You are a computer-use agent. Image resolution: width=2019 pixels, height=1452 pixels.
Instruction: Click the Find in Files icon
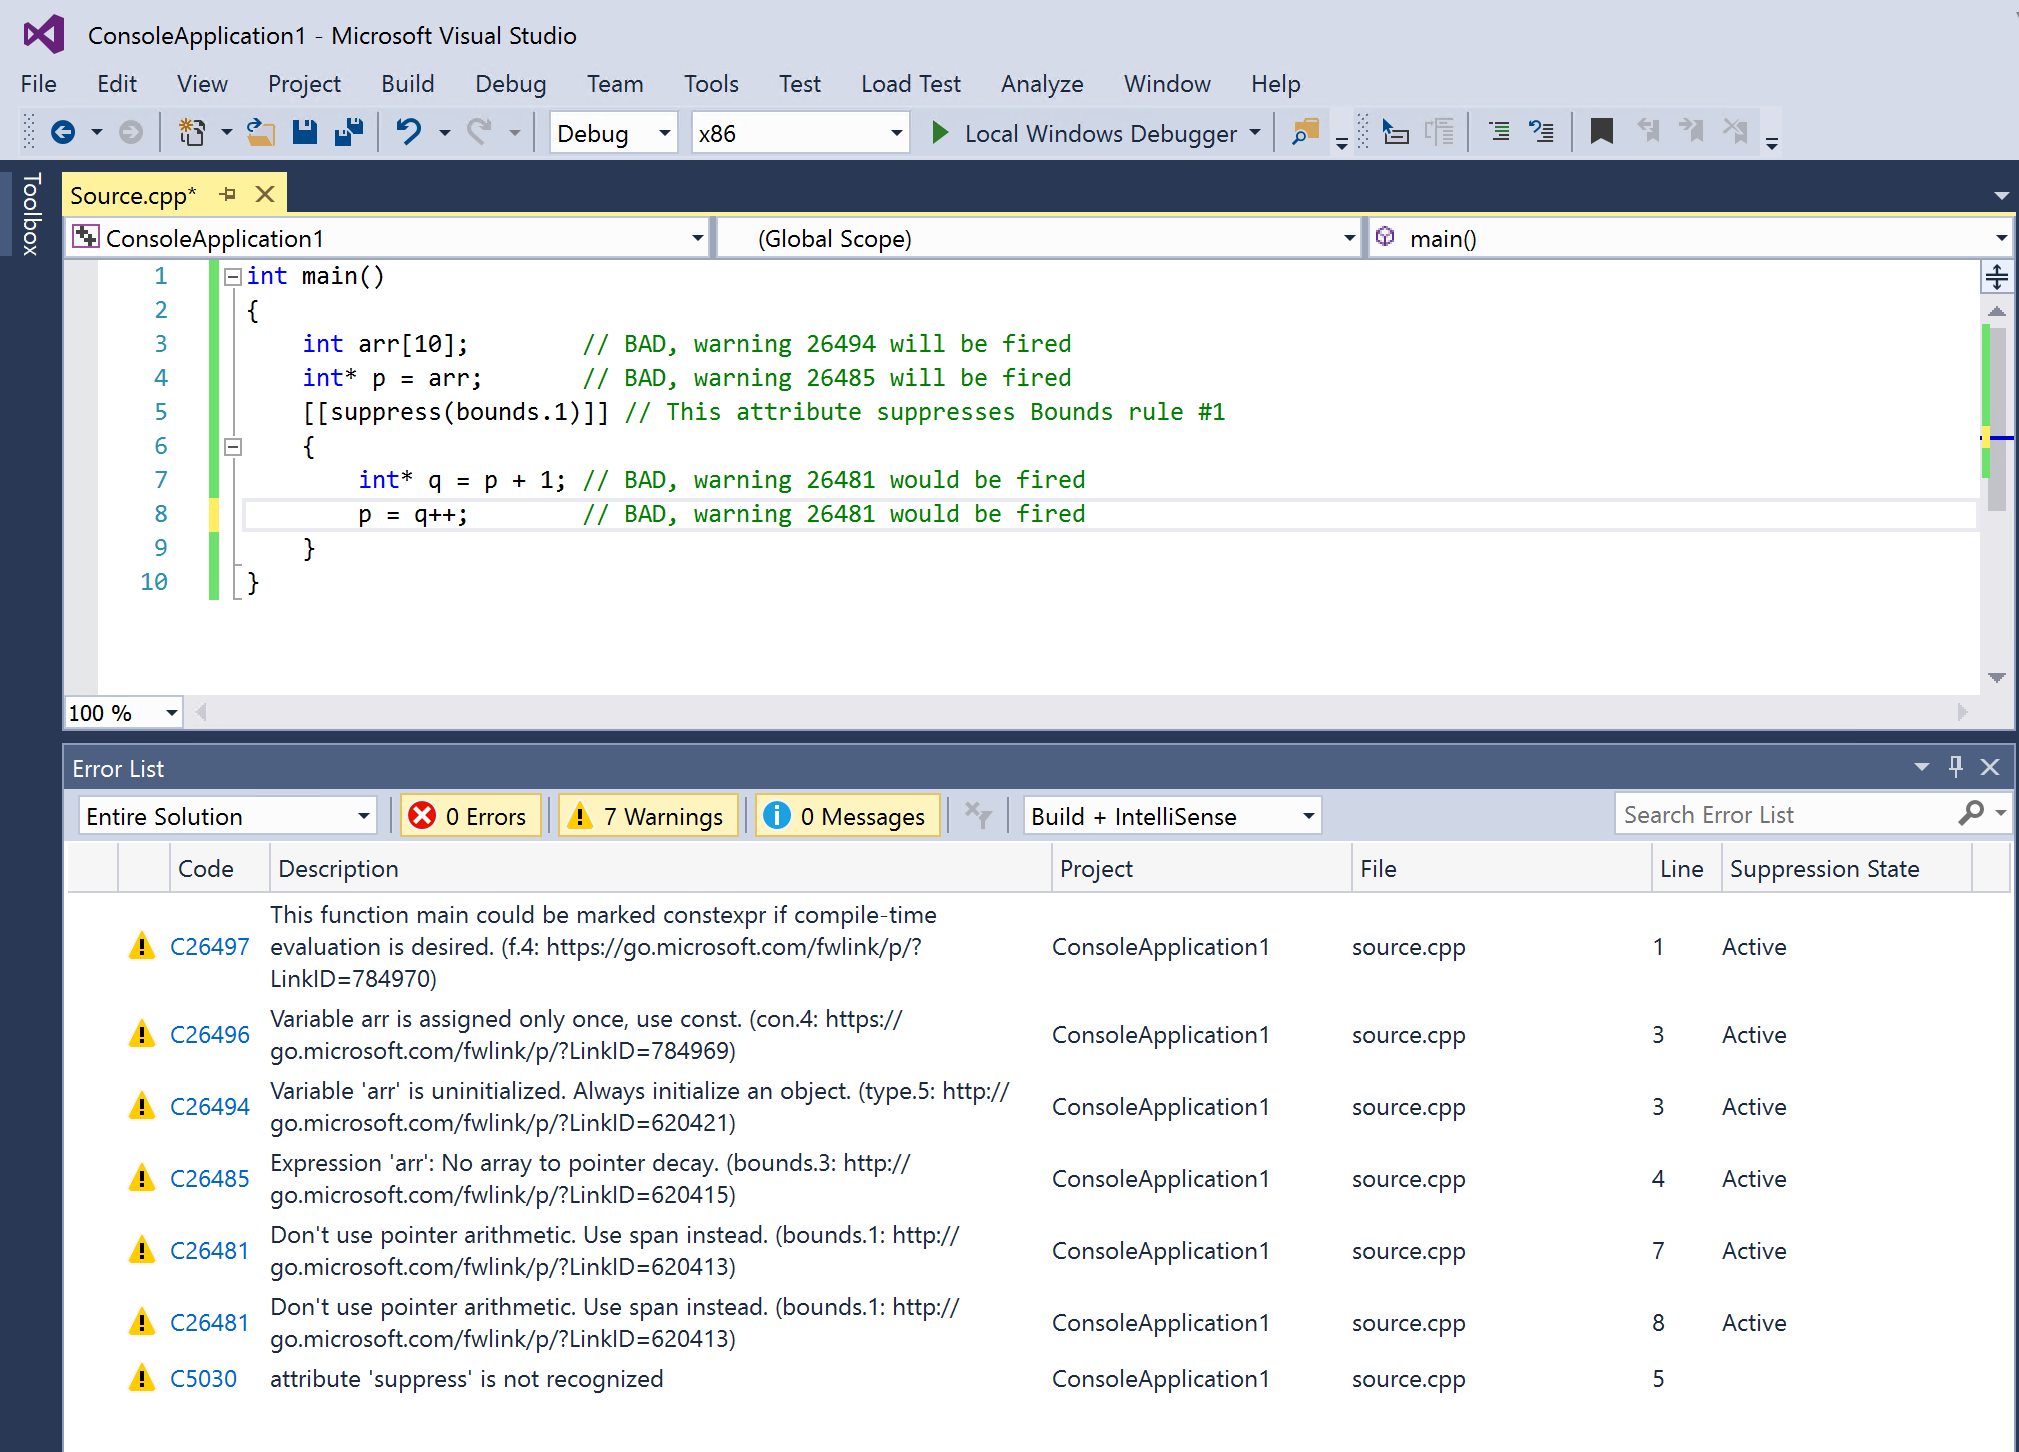1305,132
